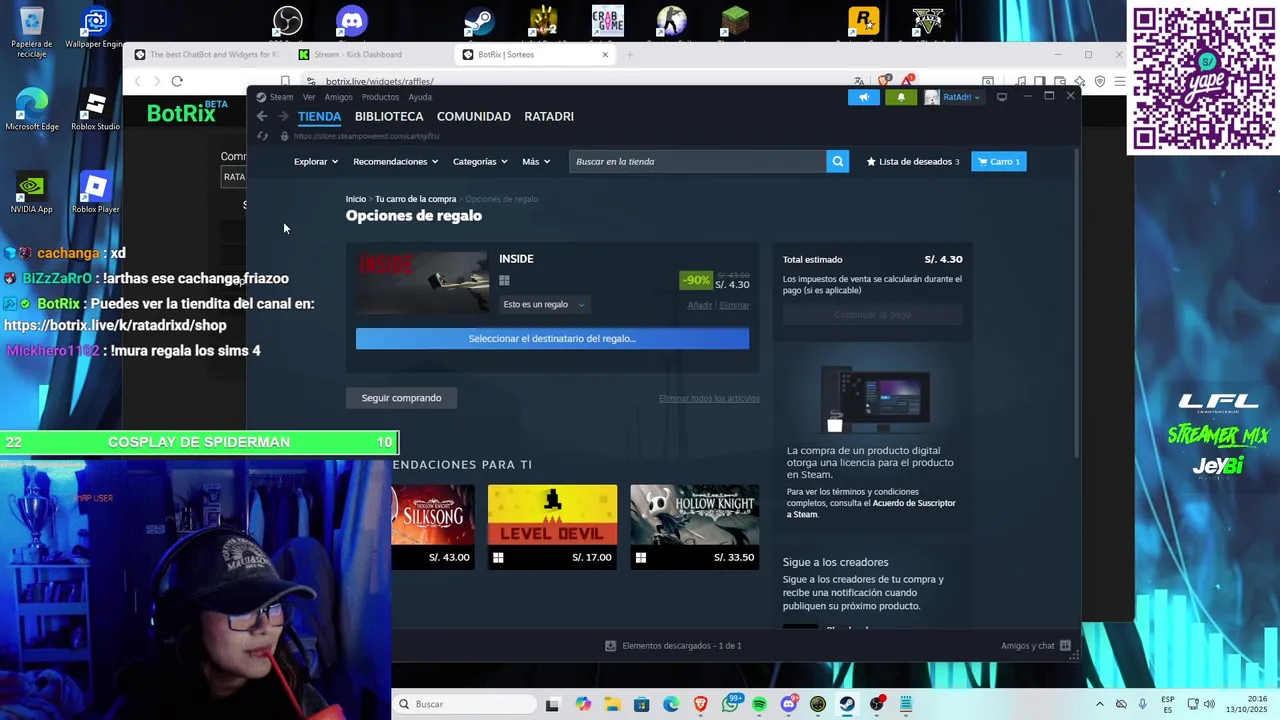Click the Seguir comprando button
Screen dimensions: 1280x720
pos(401,398)
